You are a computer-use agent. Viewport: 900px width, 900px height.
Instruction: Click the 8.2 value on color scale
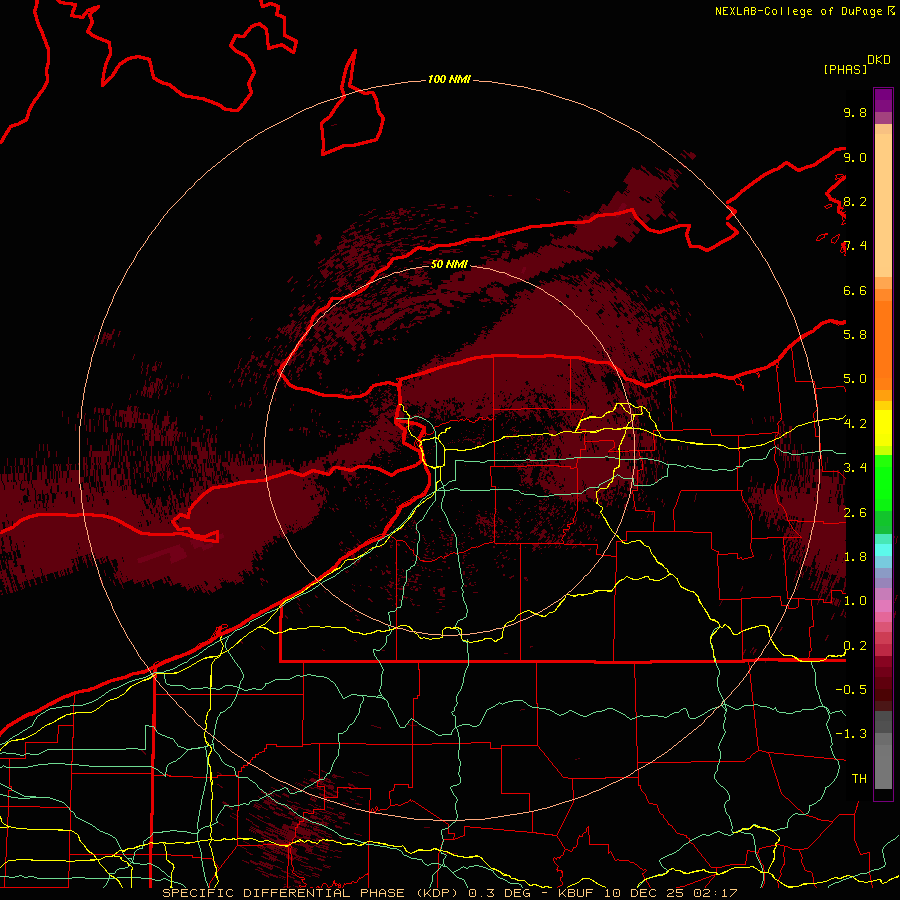point(855,201)
